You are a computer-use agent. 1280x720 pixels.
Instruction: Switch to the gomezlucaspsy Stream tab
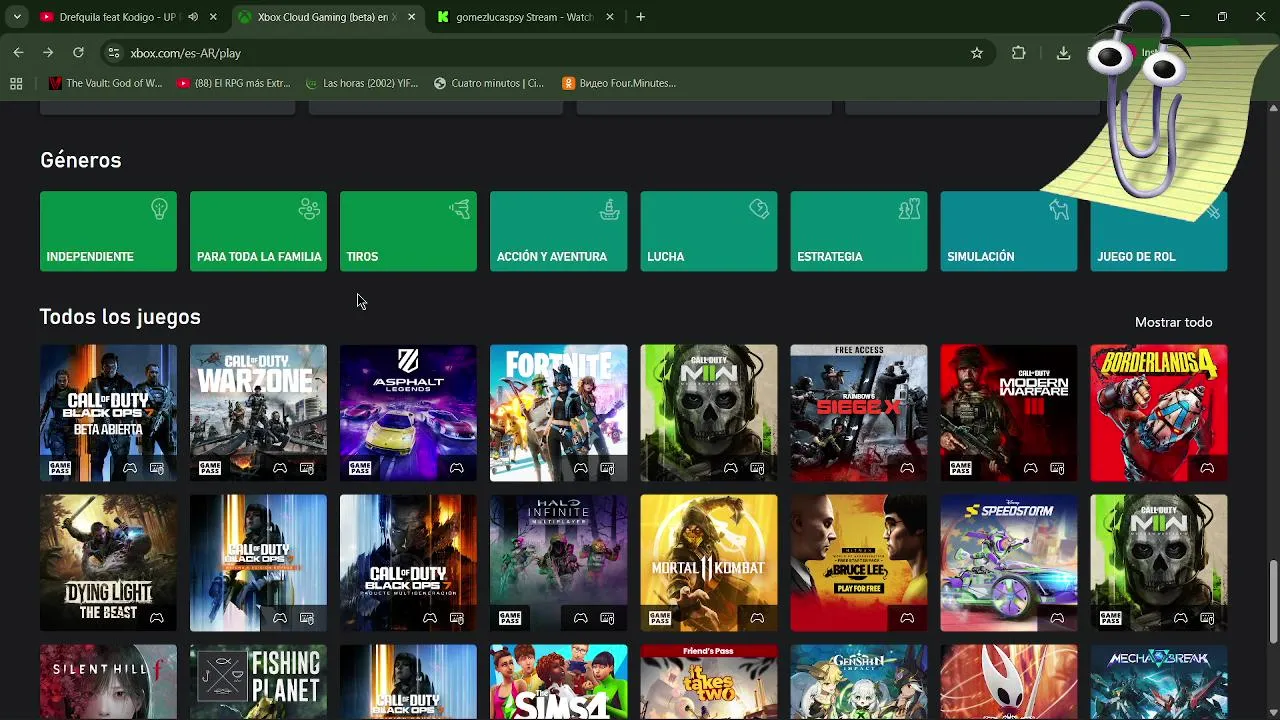pos(525,17)
